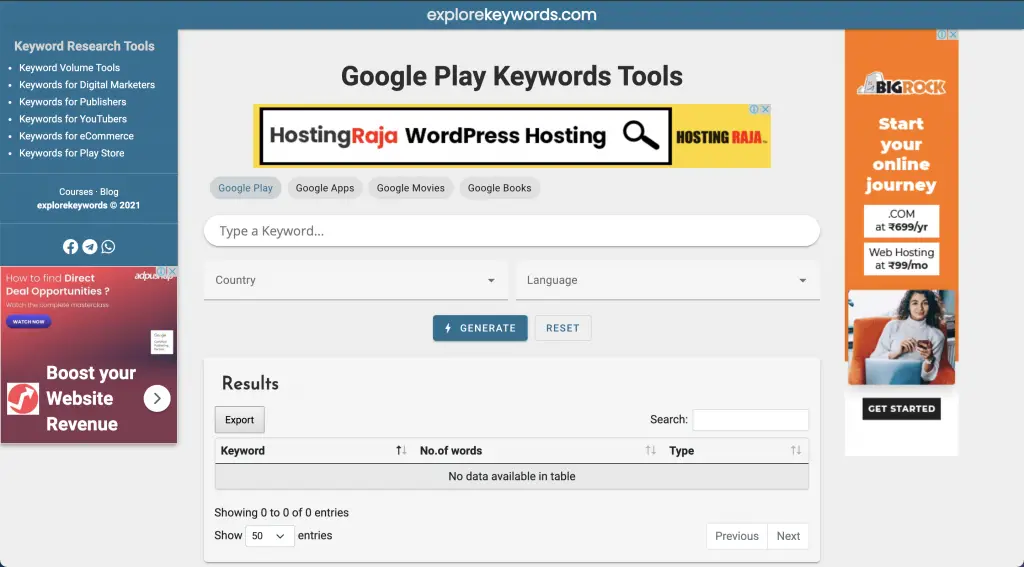Open the Language dropdown
This screenshot has height=567, width=1024.
[x=667, y=280]
